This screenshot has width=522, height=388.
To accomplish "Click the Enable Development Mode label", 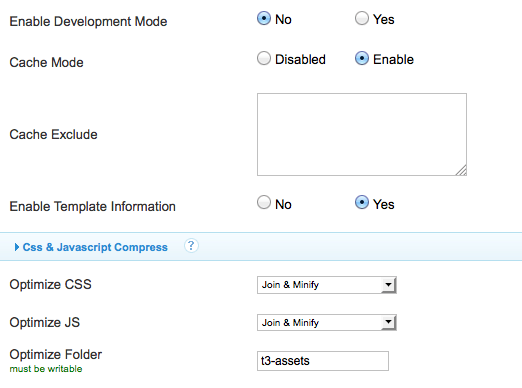I will [x=88, y=22].
